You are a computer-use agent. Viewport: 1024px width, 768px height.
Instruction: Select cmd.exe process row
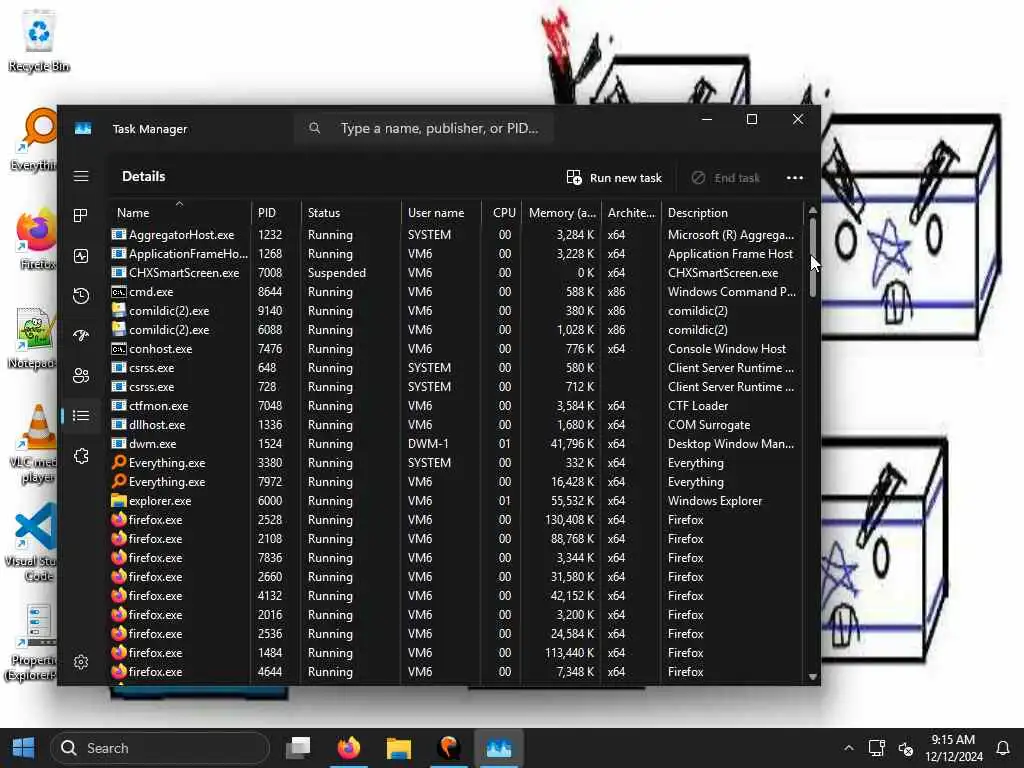coord(456,291)
